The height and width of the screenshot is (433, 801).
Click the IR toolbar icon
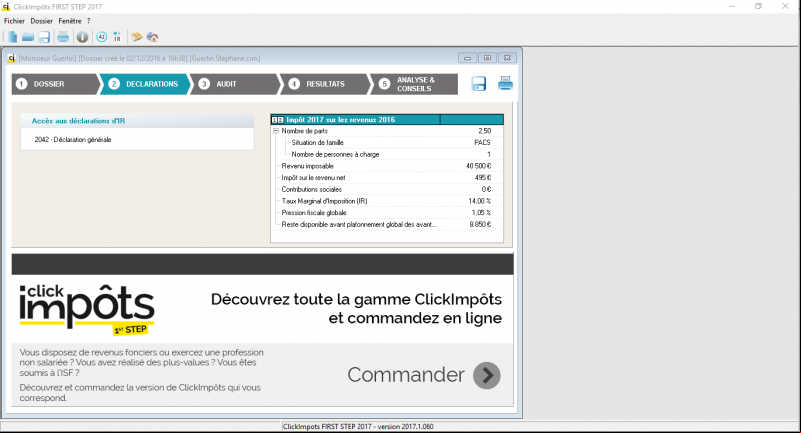click(117, 37)
